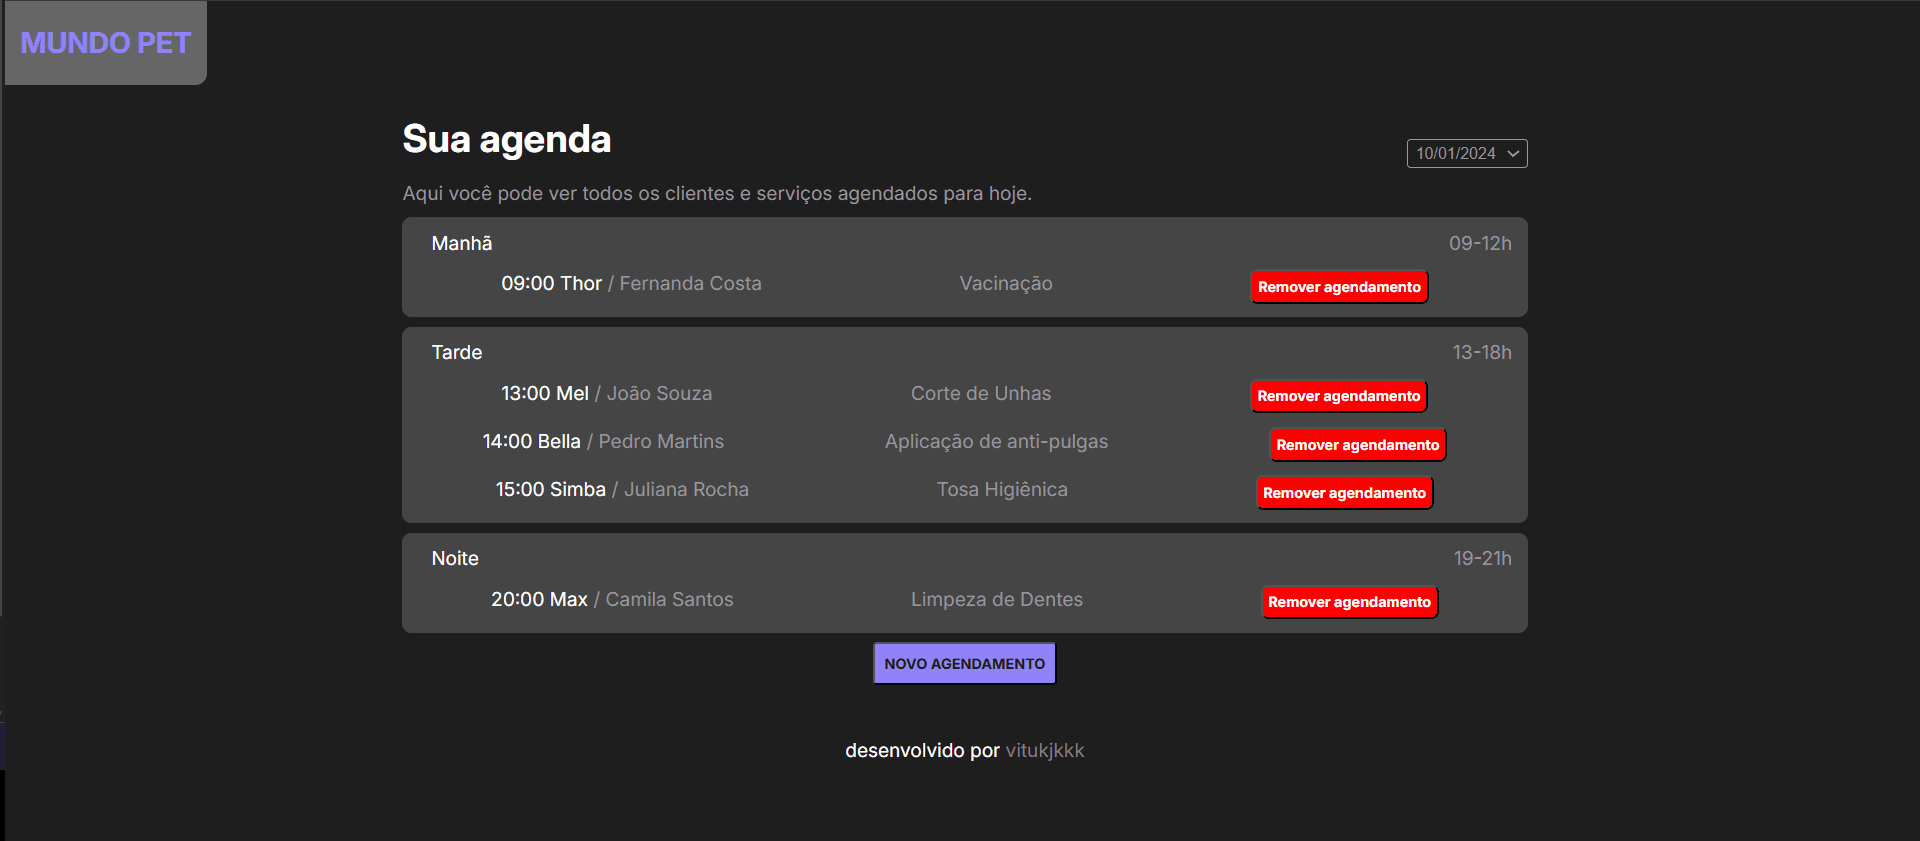1920x841 pixels.
Task: Select the Camila Santos client name
Action: point(669,599)
